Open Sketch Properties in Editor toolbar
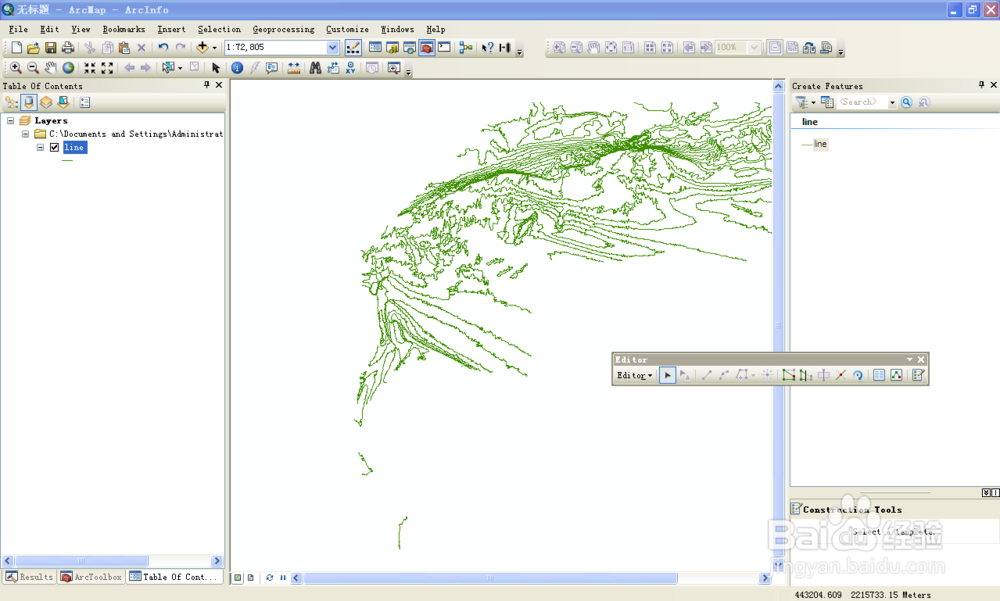The height and width of the screenshot is (601, 1000). [x=896, y=375]
